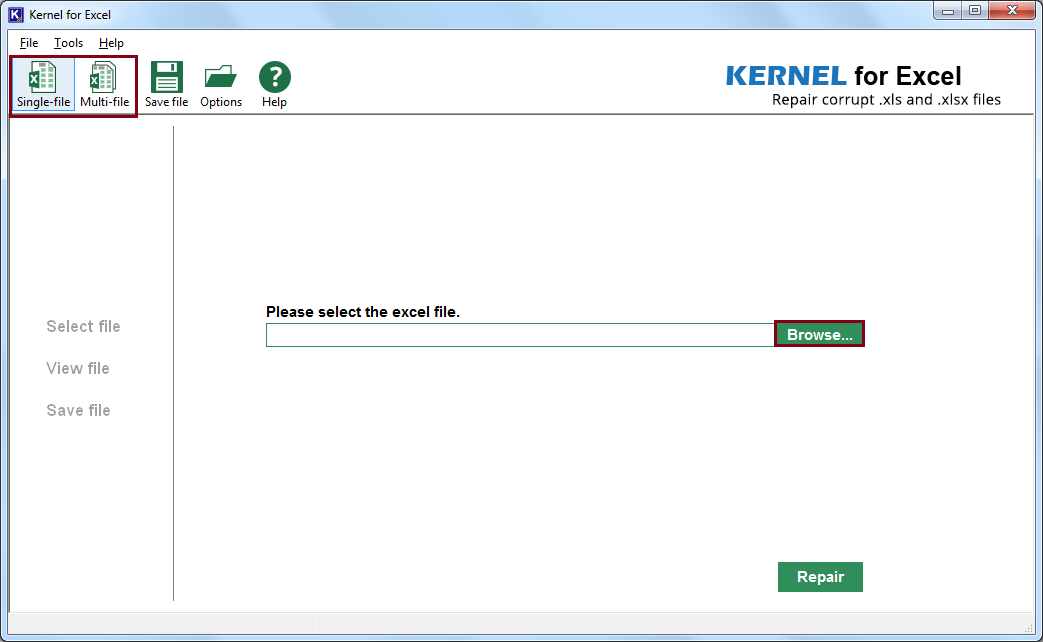Switch to Multi-file mode
Screen dimensions: 1043x642
pyautogui.click(x=104, y=84)
